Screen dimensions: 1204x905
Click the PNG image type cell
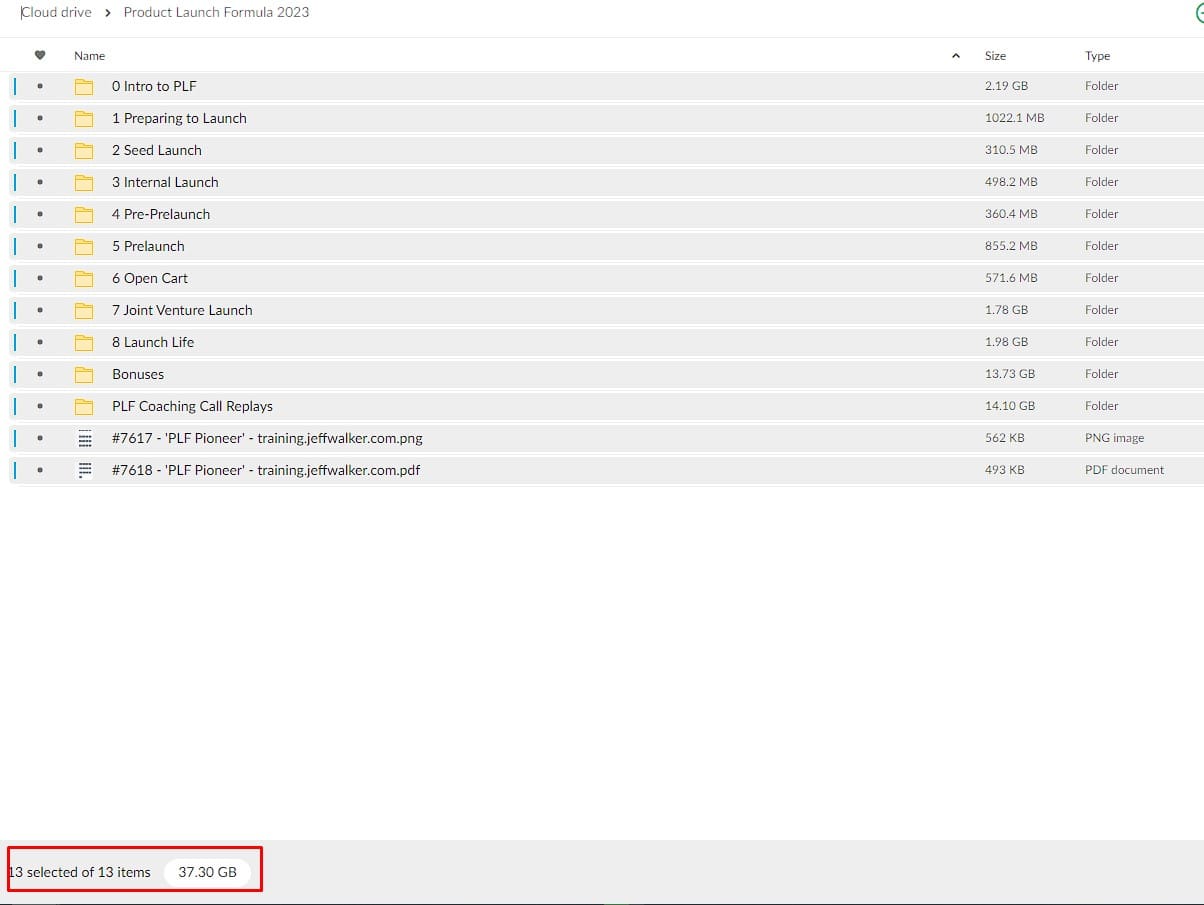coord(1114,438)
